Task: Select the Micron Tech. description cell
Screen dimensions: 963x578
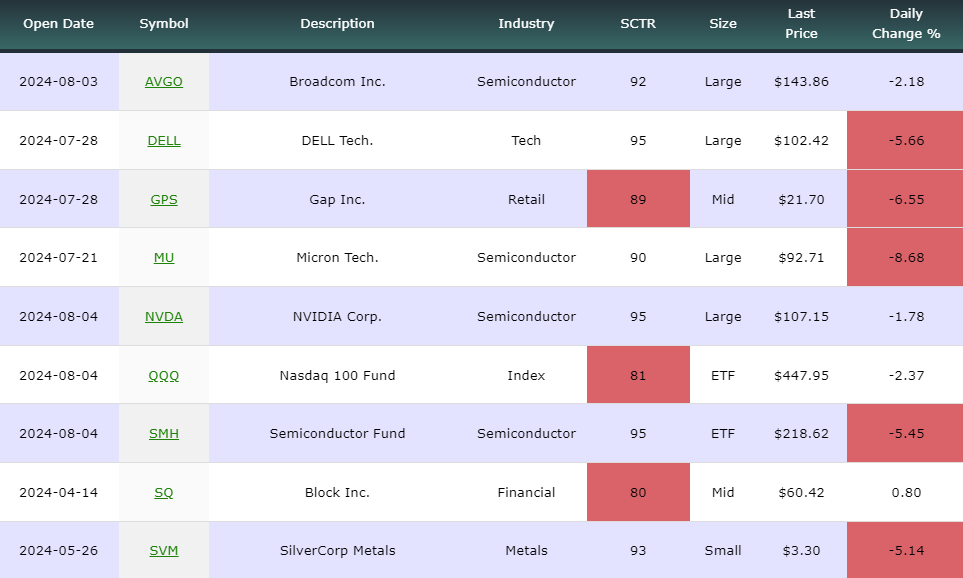Action: [337, 258]
